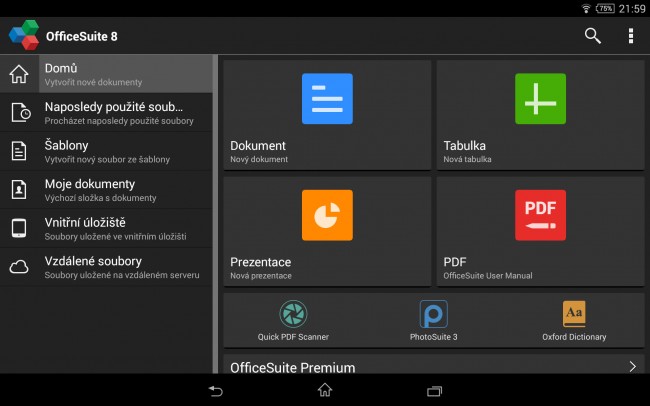Tap the Wi-Fi status icon
This screenshot has width=650, height=406.
click(586, 8)
